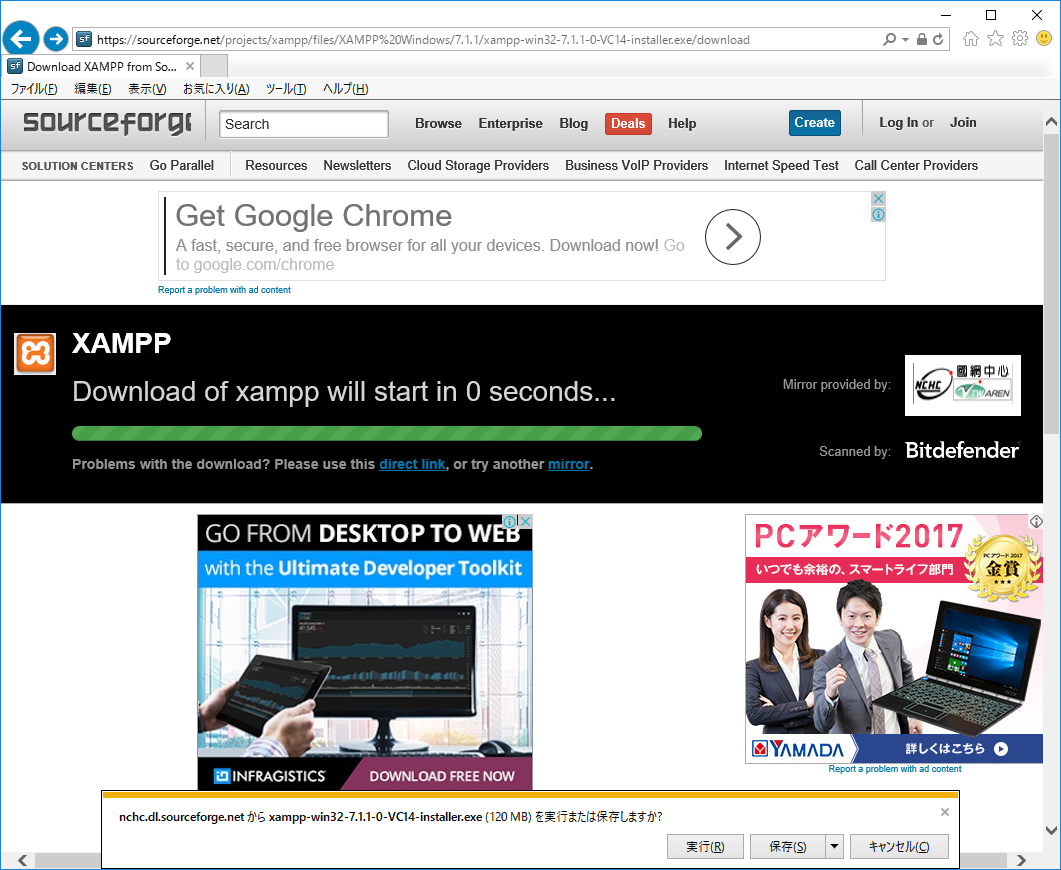Open the ファイル(F) menu

(34, 89)
